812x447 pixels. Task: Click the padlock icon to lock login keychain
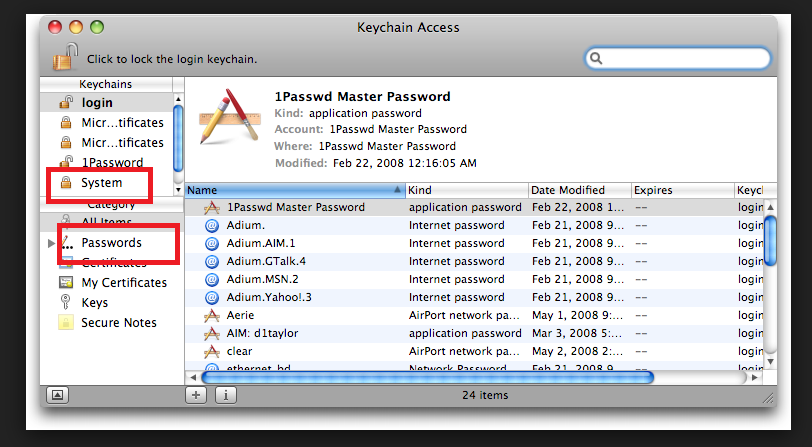pos(65,56)
